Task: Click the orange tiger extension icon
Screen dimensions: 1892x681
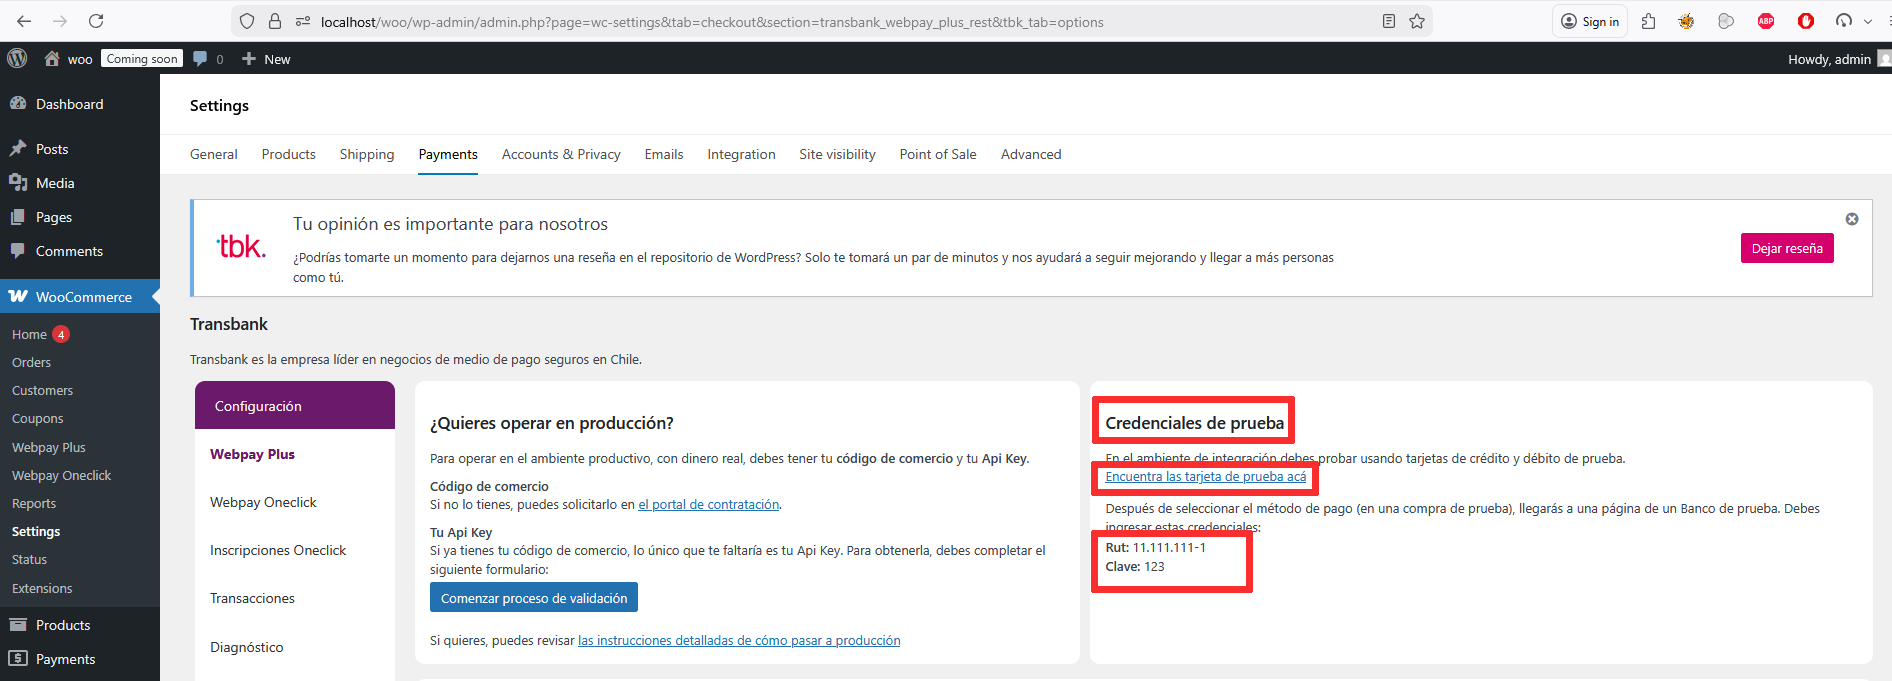Action: pyautogui.click(x=1686, y=21)
